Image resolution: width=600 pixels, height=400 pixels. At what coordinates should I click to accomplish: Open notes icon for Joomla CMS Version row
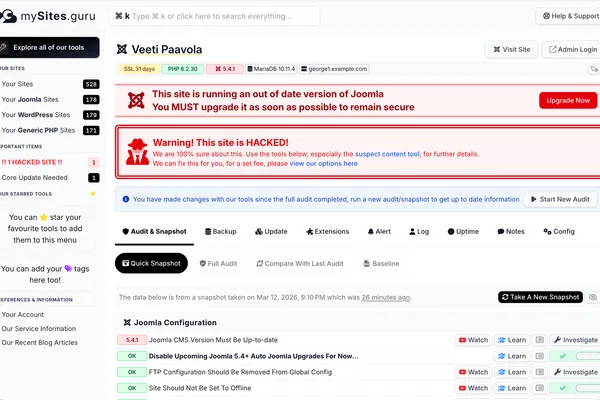point(540,340)
